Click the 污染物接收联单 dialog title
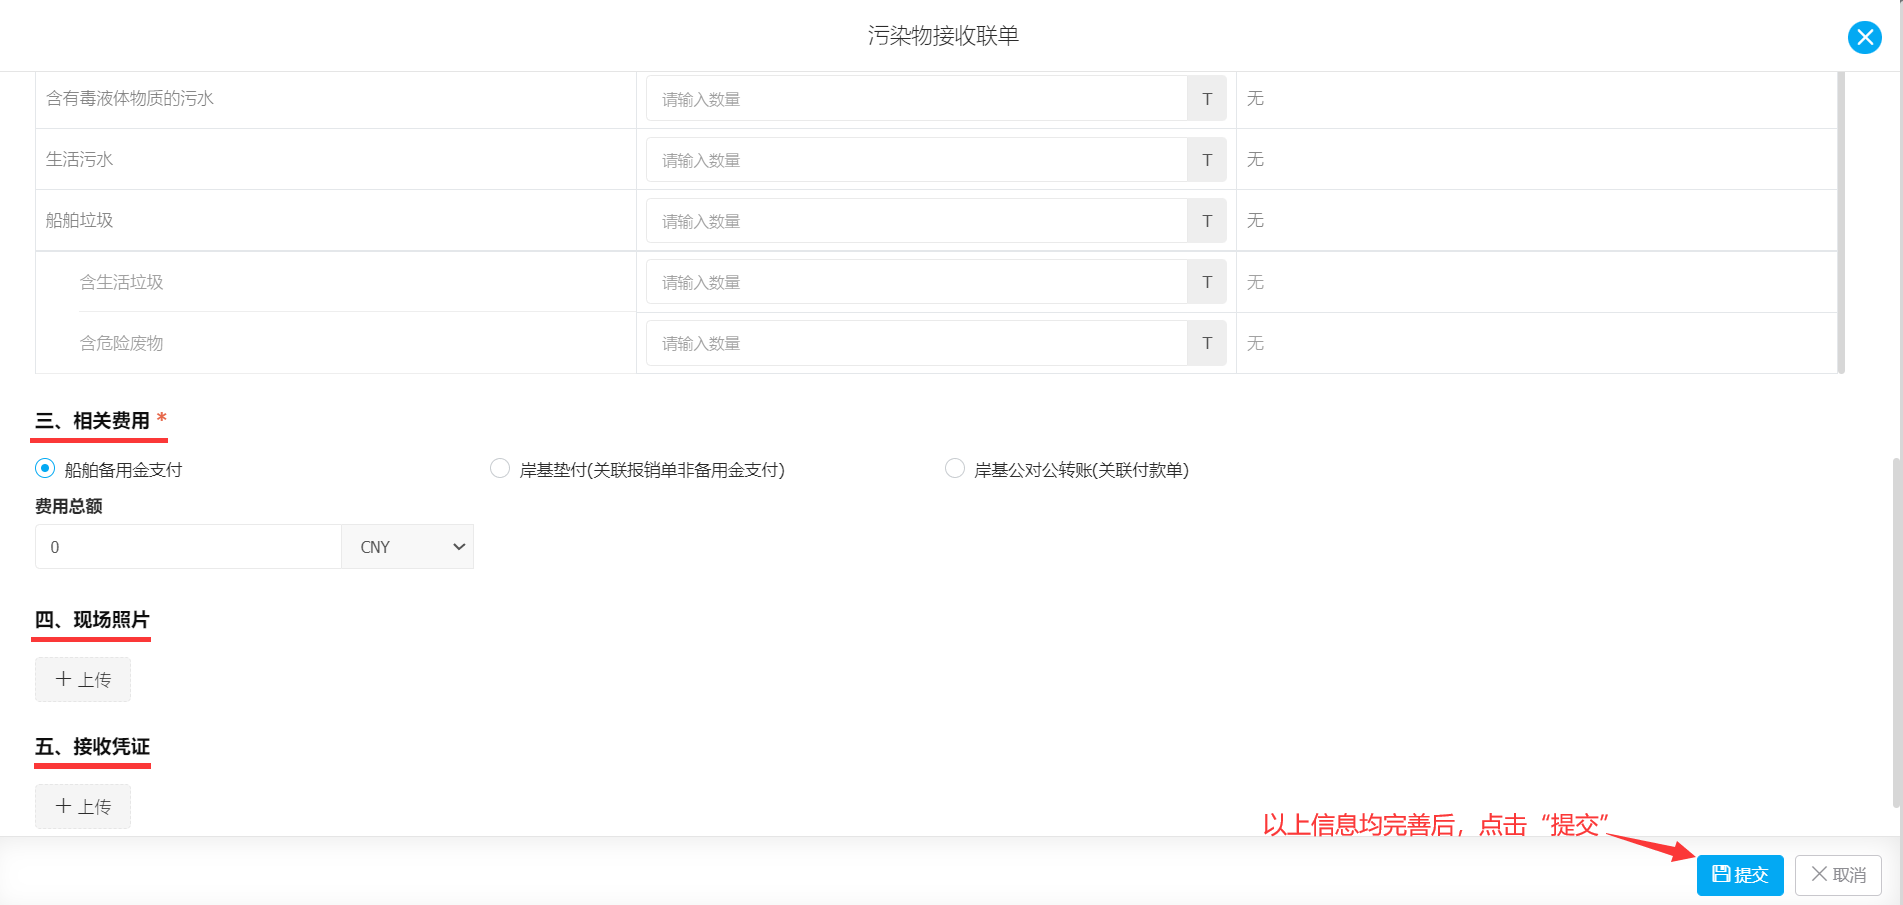1903x905 pixels. [x=943, y=36]
